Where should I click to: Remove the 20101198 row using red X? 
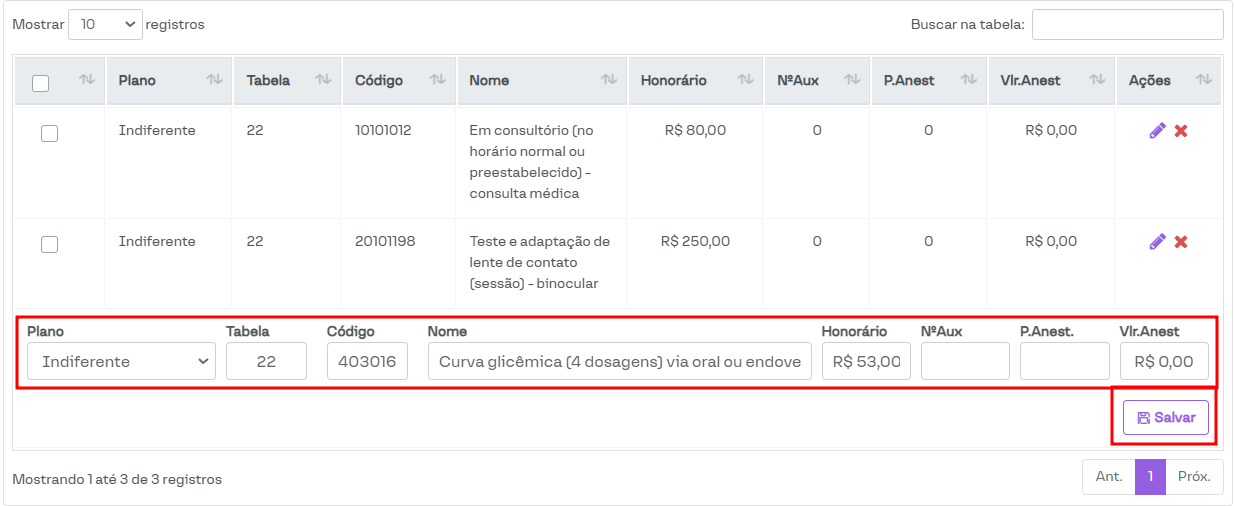[x=1181, y=242]
